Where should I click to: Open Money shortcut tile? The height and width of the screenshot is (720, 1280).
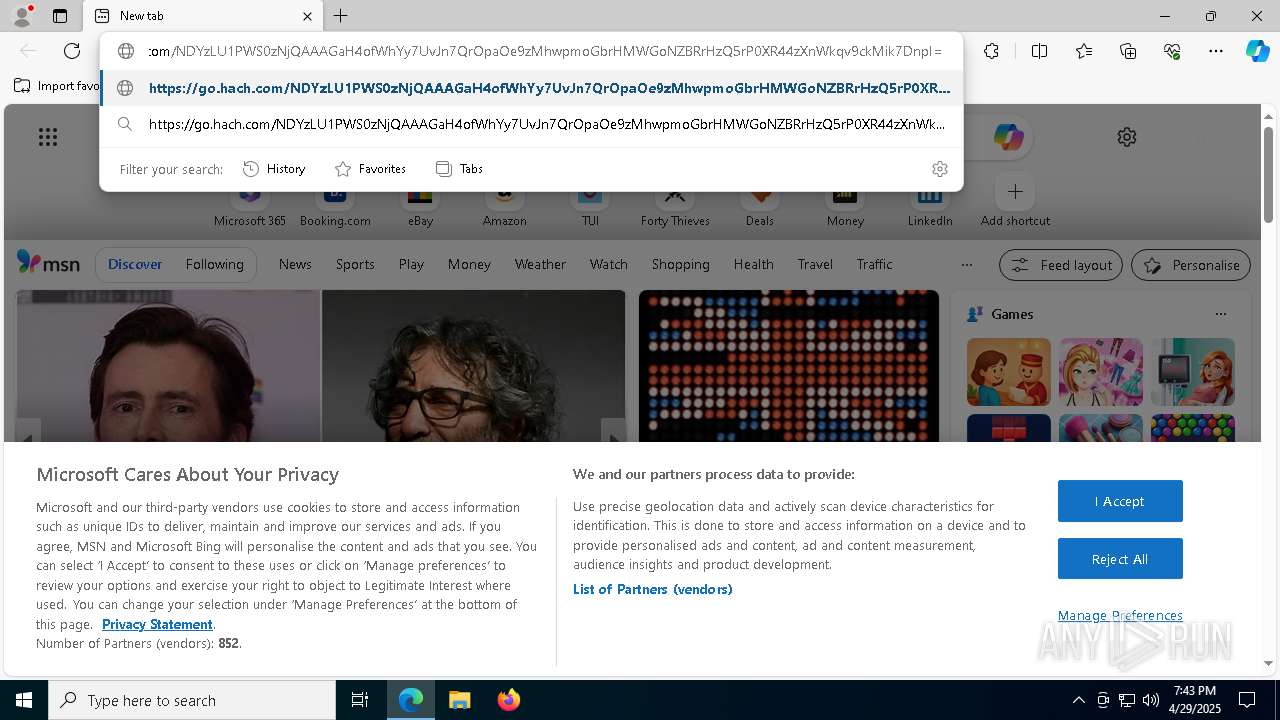pos(845,208)
